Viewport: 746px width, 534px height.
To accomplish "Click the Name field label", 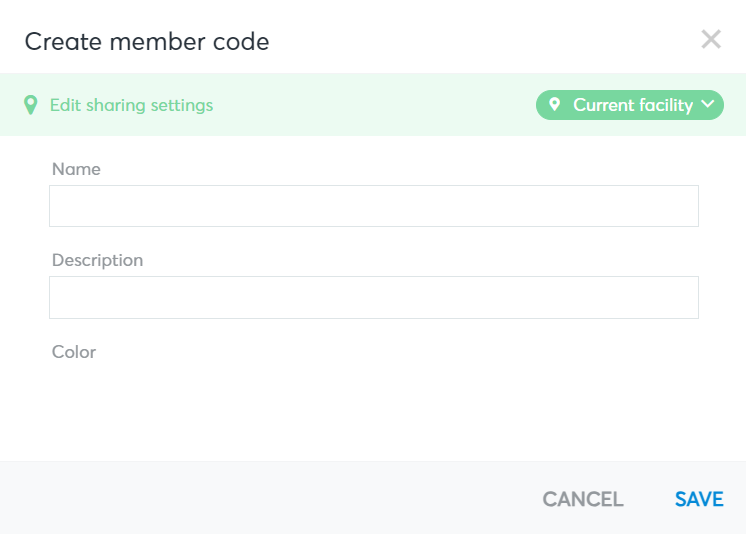I will [x=76, y=169].
